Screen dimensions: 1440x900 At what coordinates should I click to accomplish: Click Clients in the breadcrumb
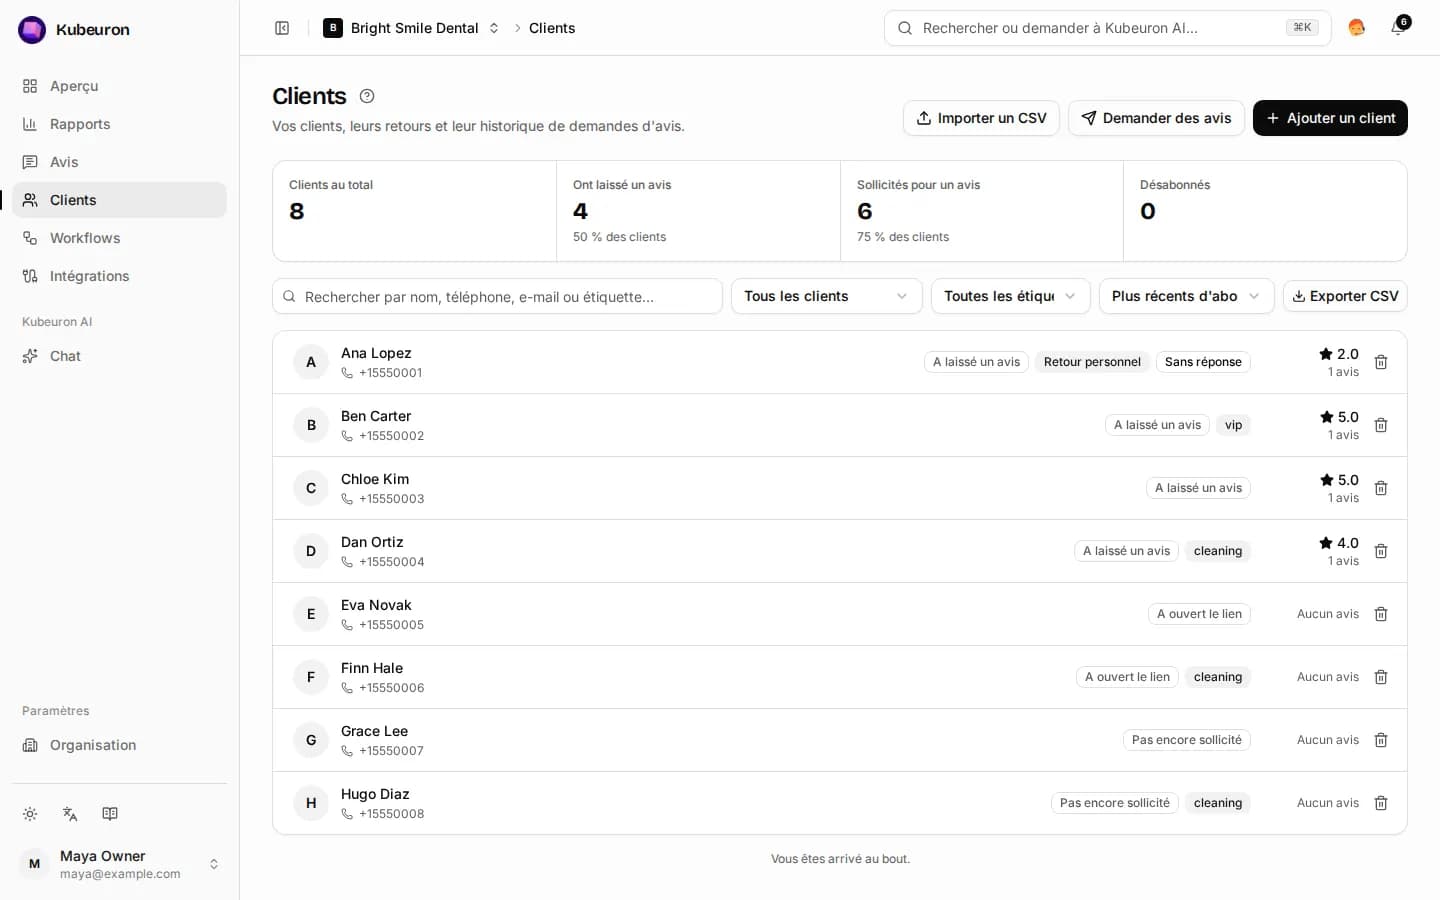[x=552, y=28]
